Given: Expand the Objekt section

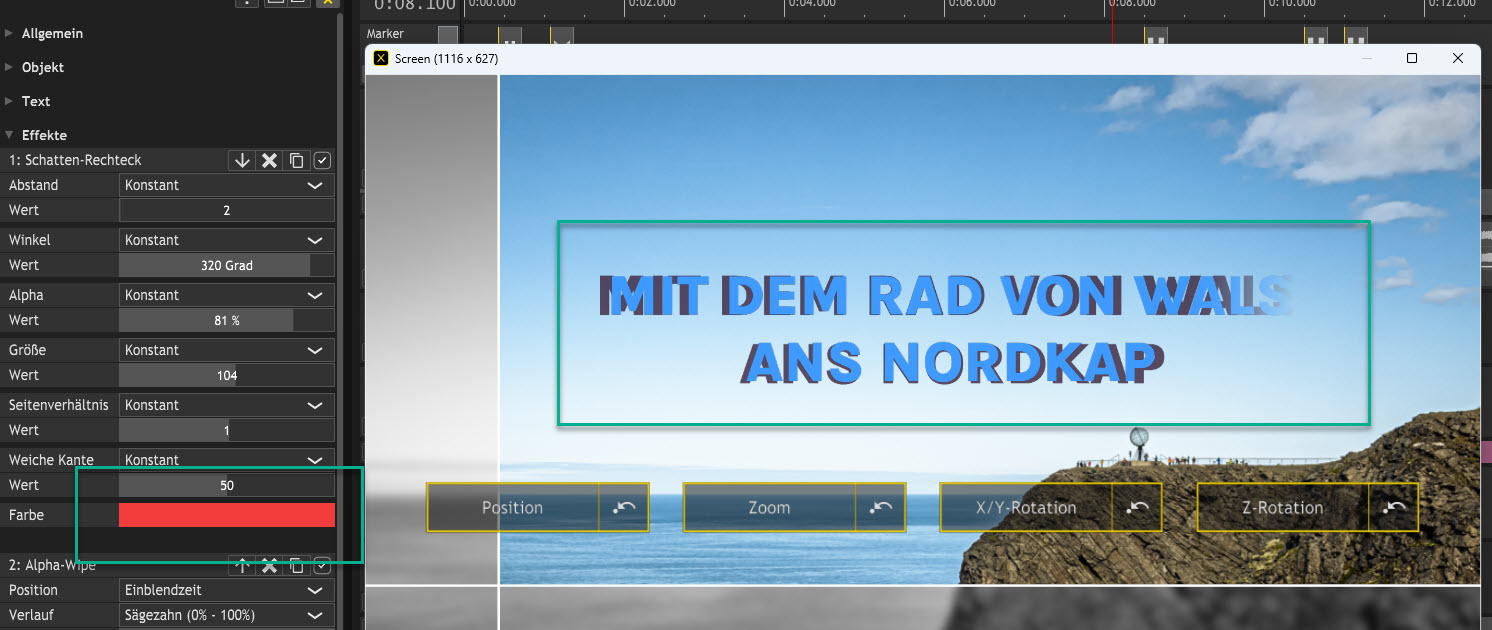Looking at the screenshot, I should coord(9,67).
